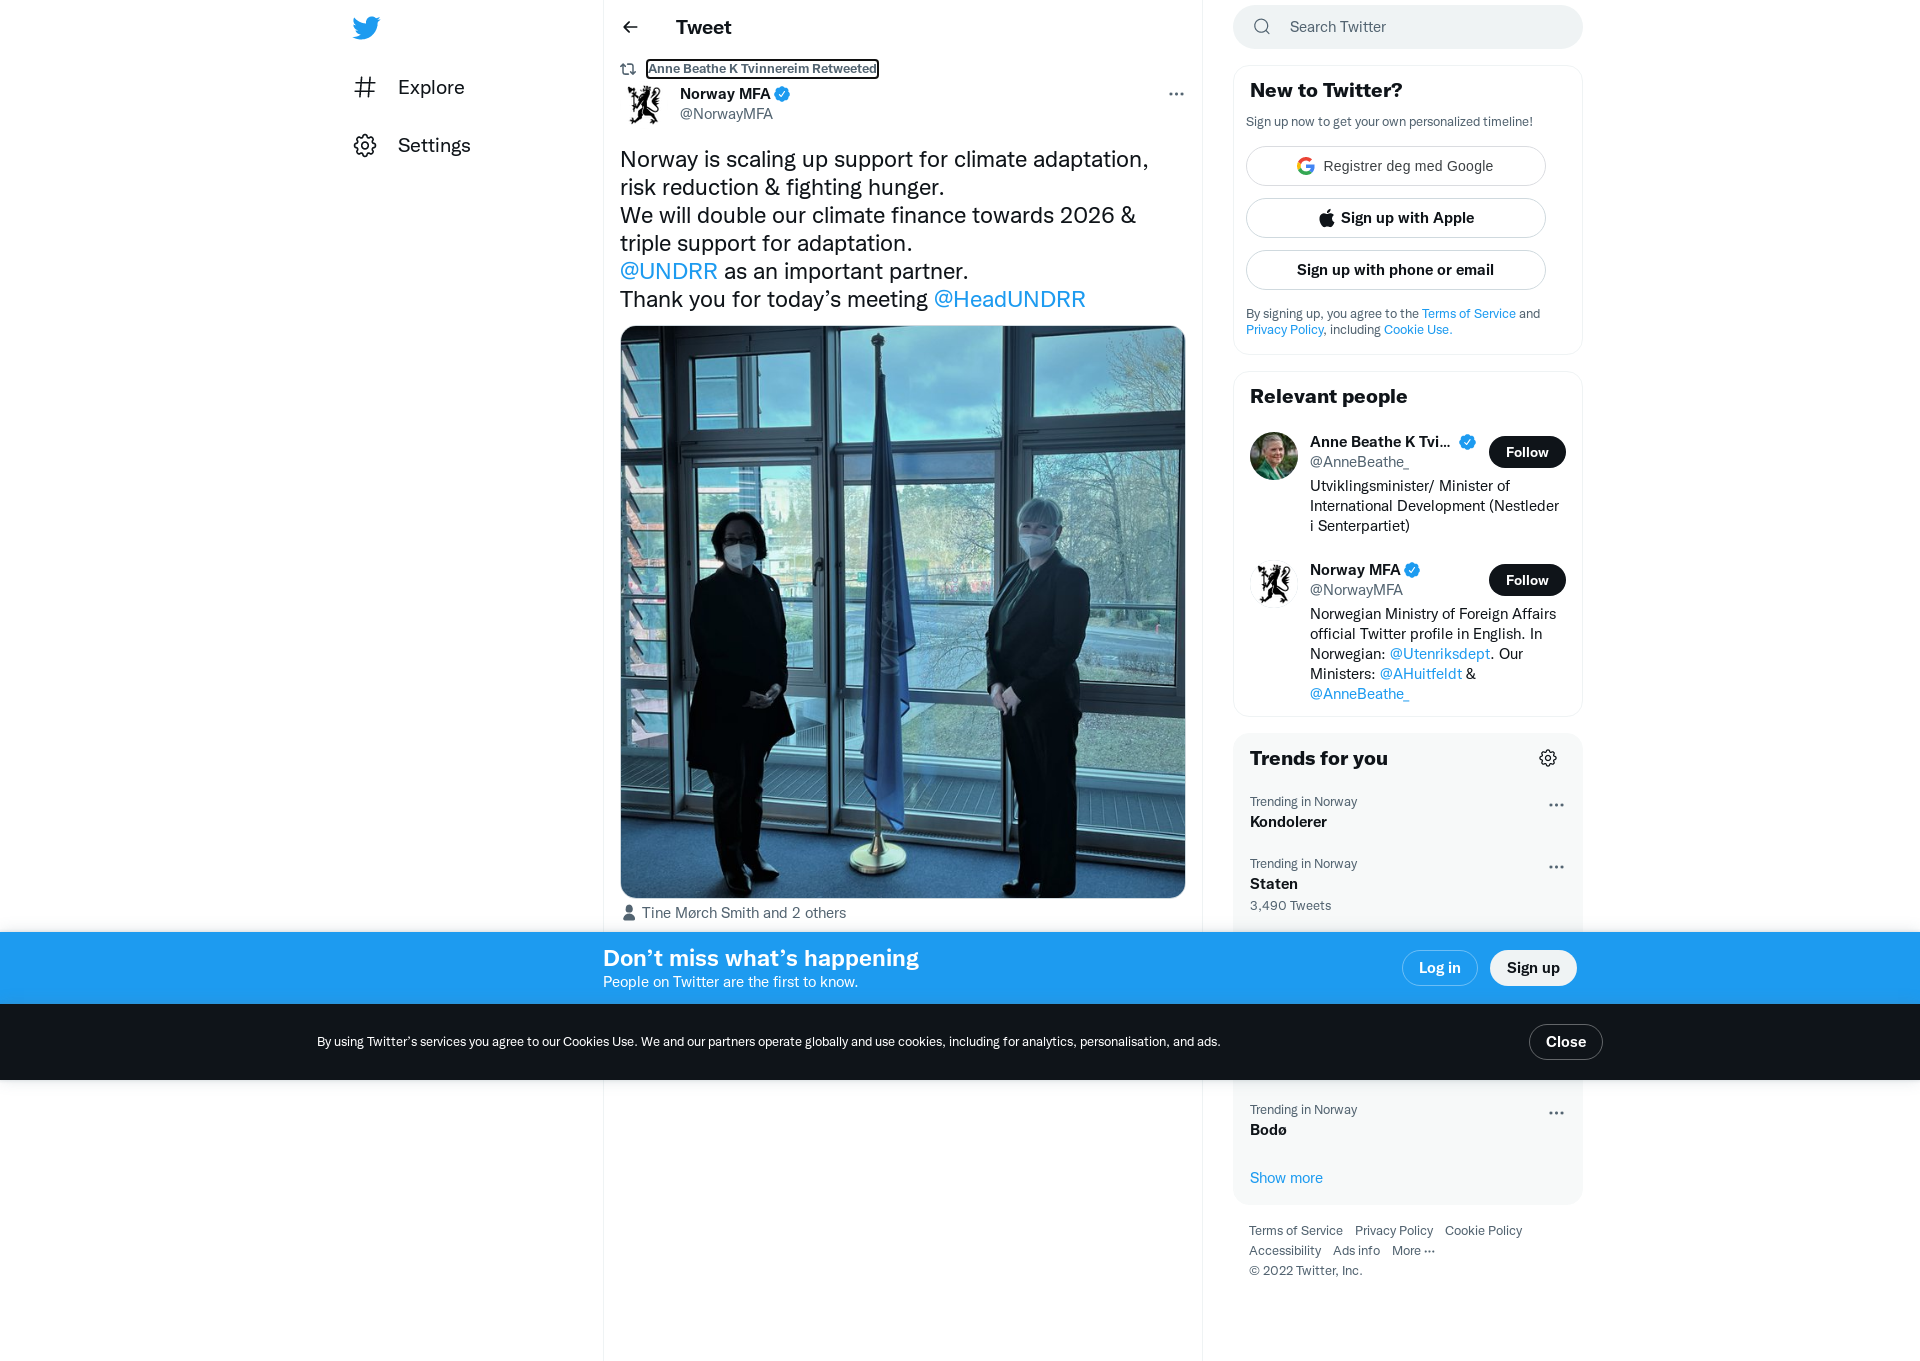The width and height of the screenshot is (1920, 1361).
Task: Click the Explore hashtag icon
Action: tap(365, 87)
